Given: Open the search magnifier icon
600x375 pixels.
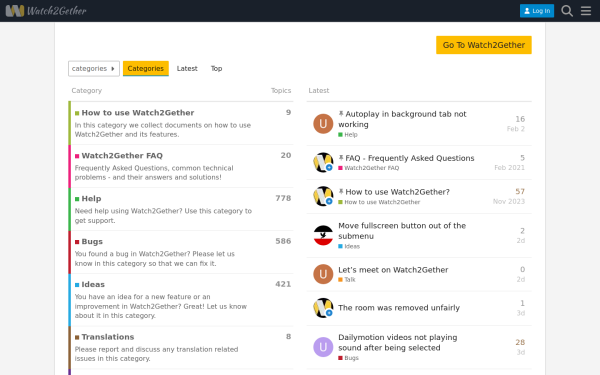Looking at the screenshot, I should [x=567, y=11].
